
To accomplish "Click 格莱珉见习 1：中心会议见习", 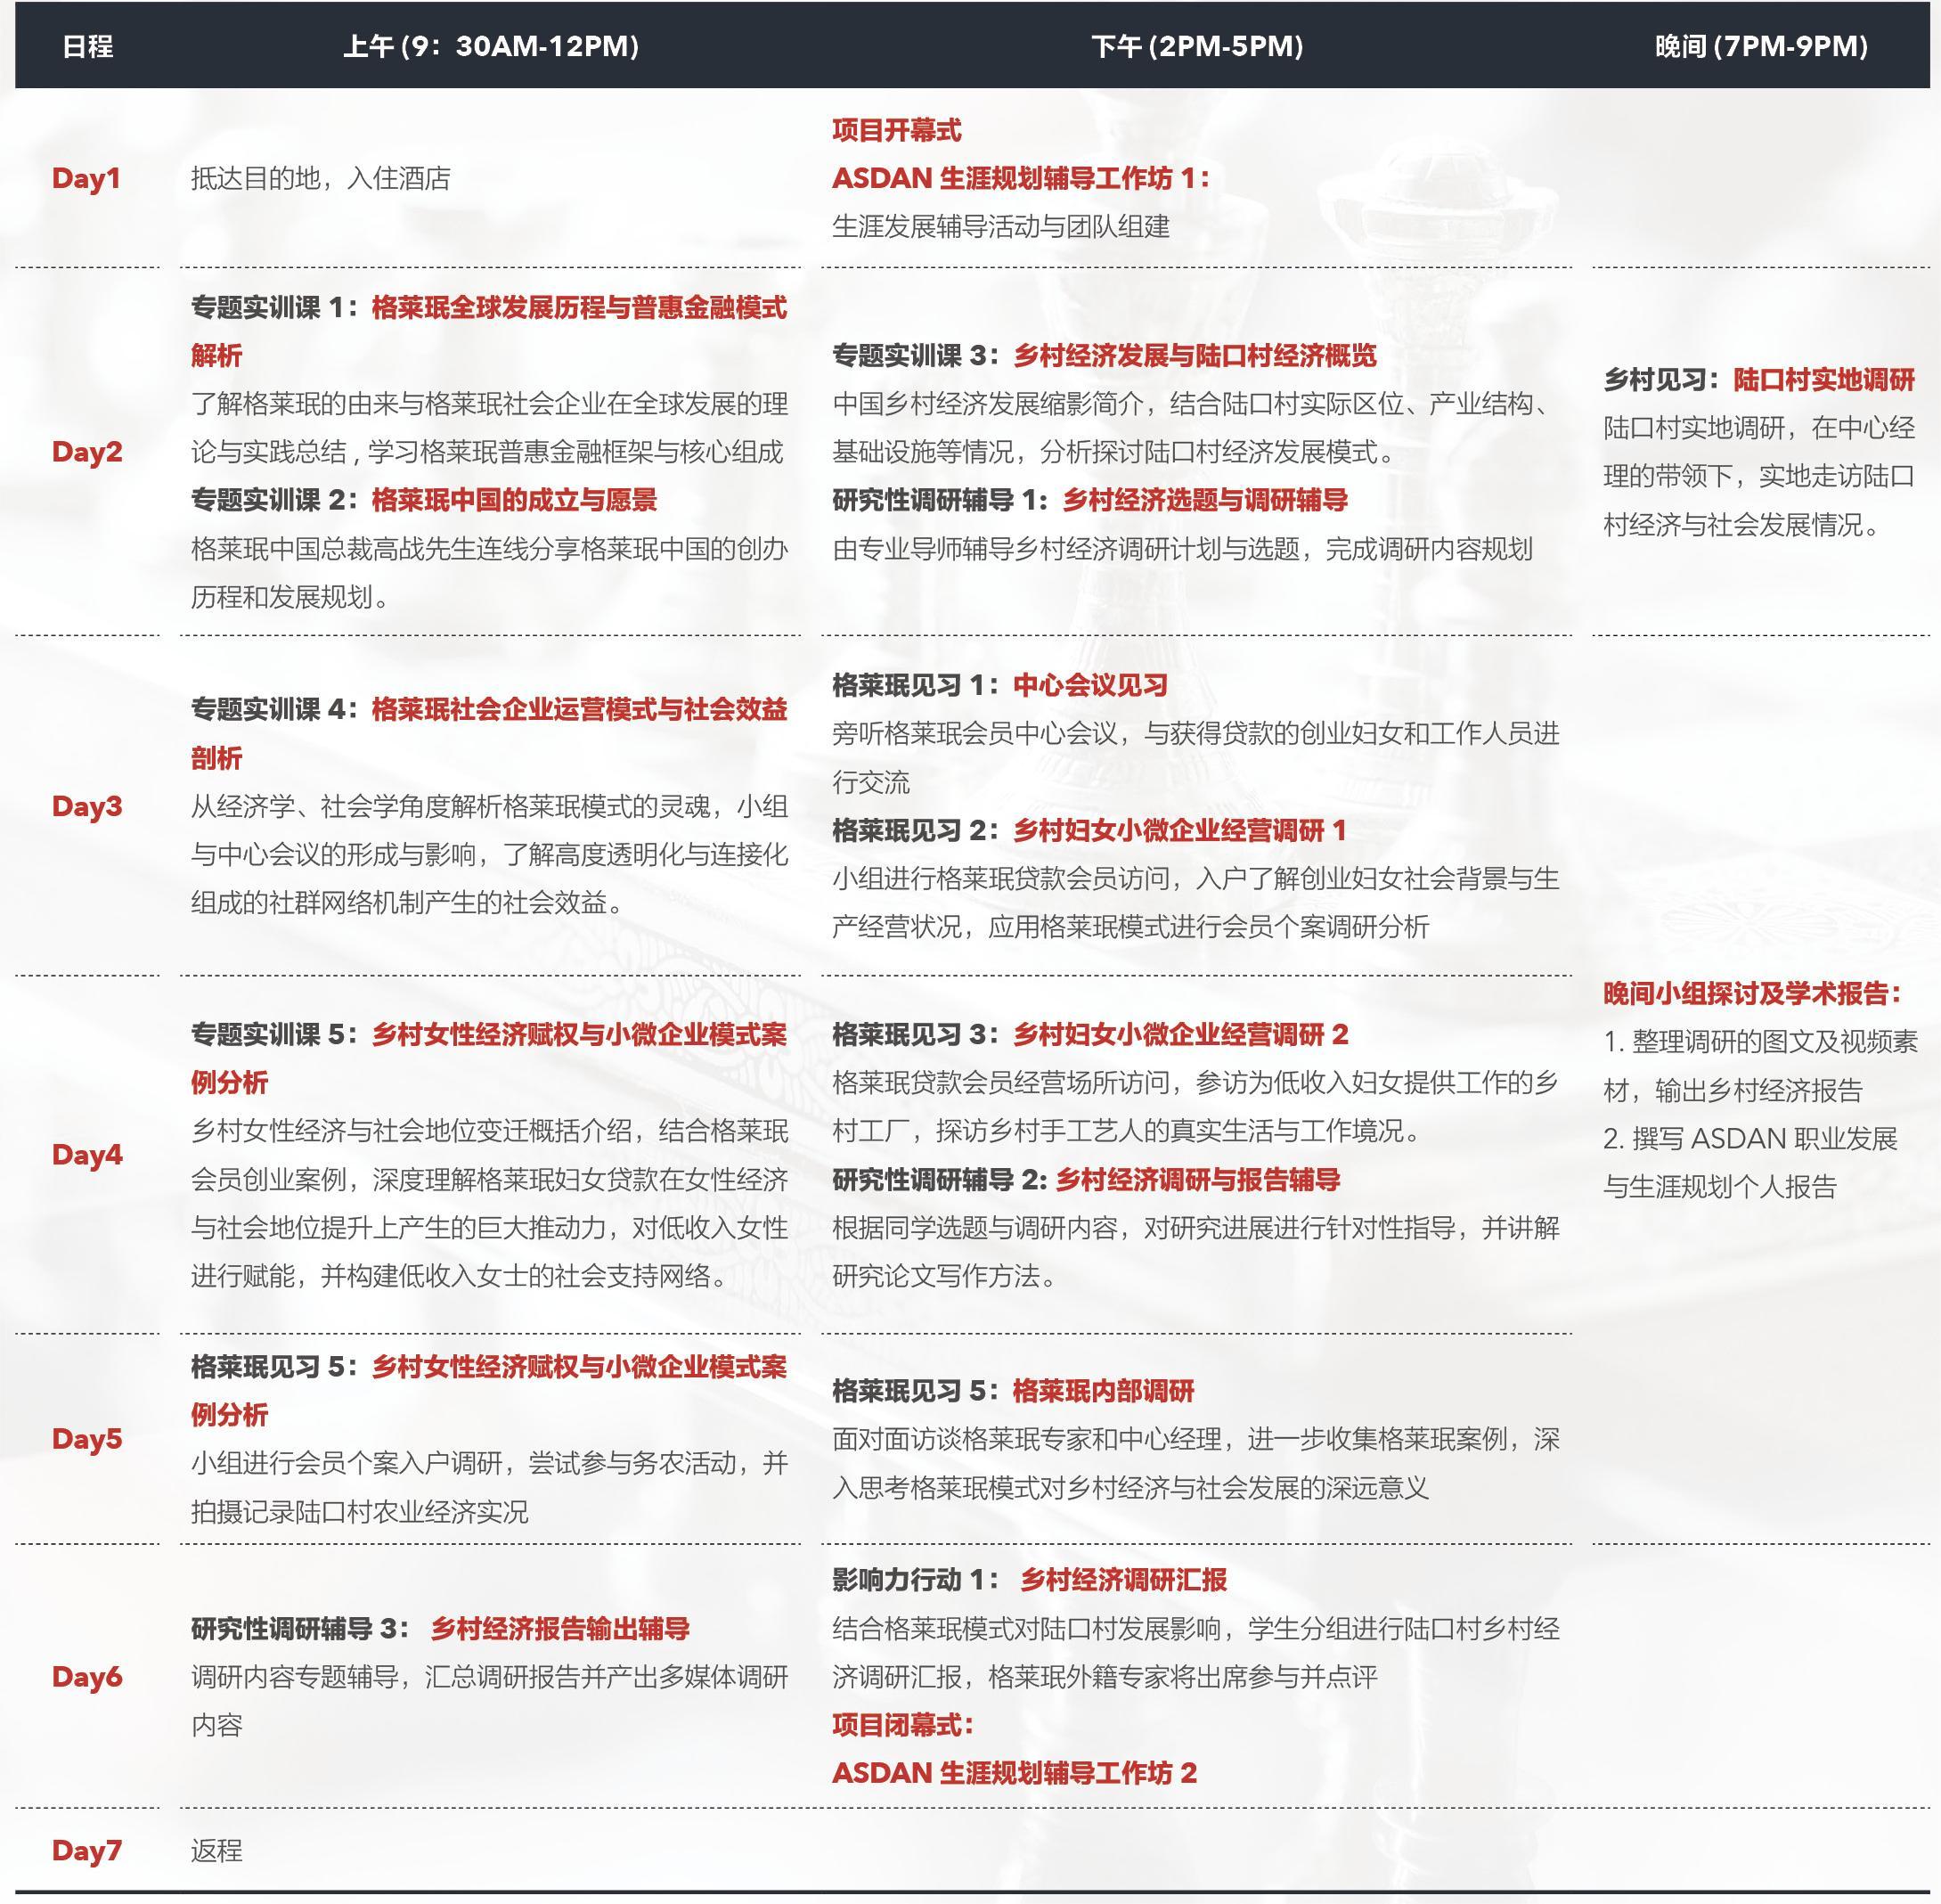I will [x=1000, y=685].
